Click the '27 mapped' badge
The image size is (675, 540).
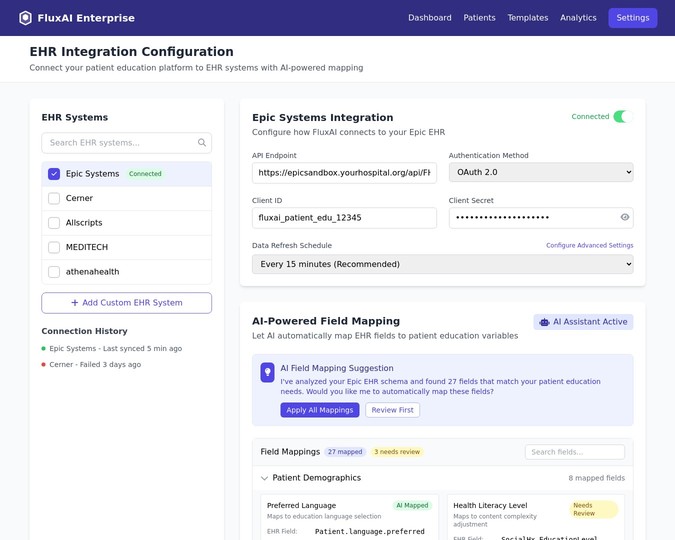345,452
